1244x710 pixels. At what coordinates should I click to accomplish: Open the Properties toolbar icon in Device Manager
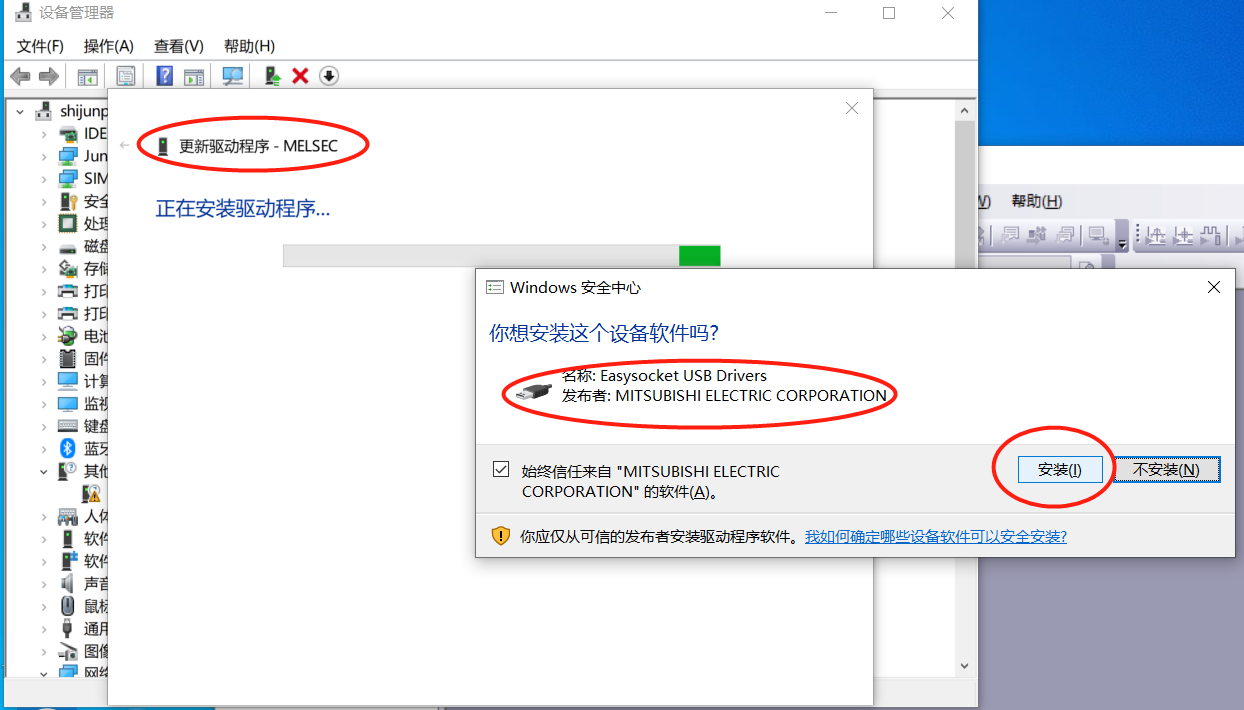pyautogui.click(x=126, y=76)
